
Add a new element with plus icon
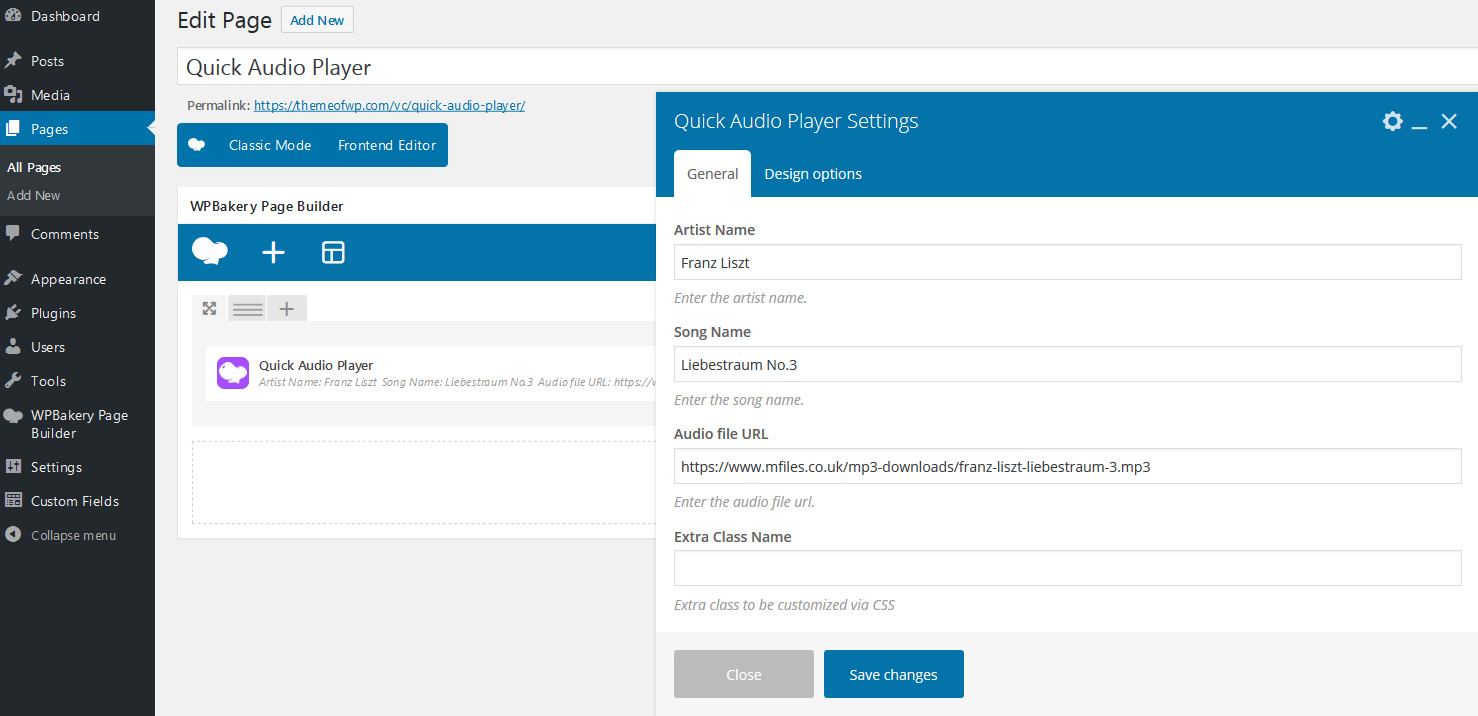pos(273,252)
